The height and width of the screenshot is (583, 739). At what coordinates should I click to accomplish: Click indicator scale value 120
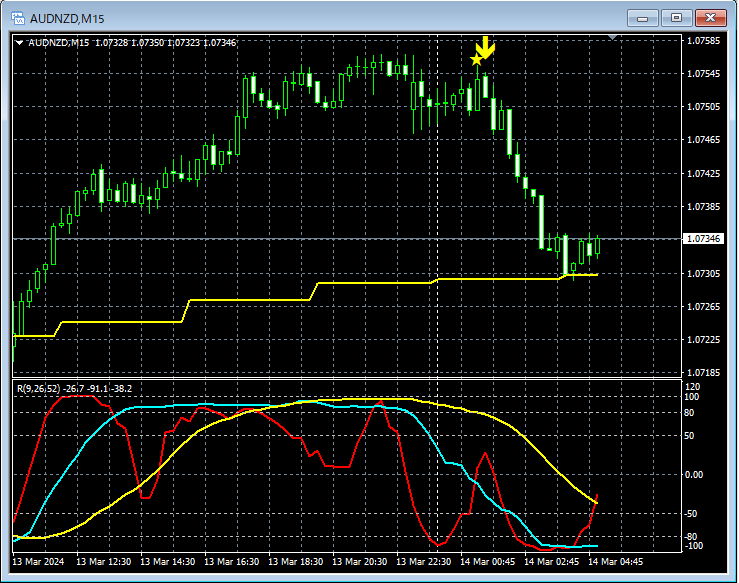click(x=693, y=386)
